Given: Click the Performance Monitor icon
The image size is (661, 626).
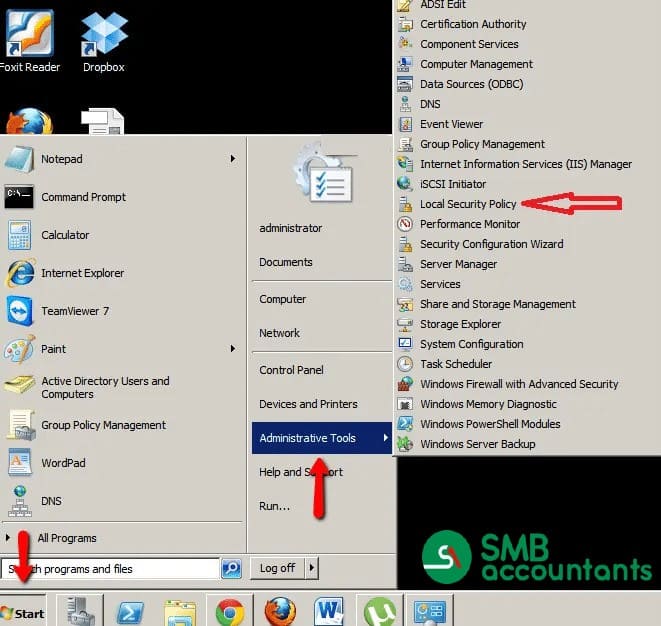Looking at the screenshot, I should click(x=405, y=224).
